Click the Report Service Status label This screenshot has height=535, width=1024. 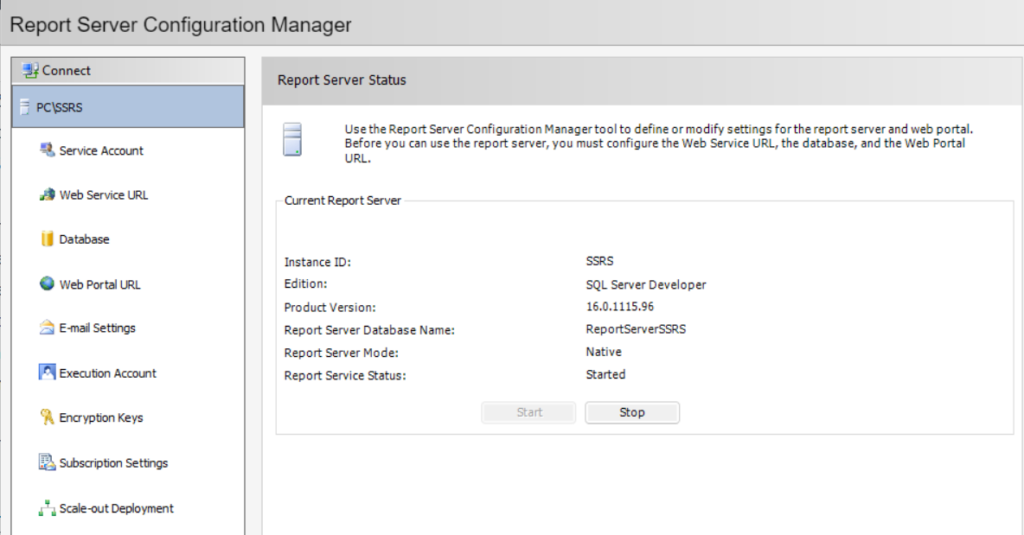pos(345,376)
